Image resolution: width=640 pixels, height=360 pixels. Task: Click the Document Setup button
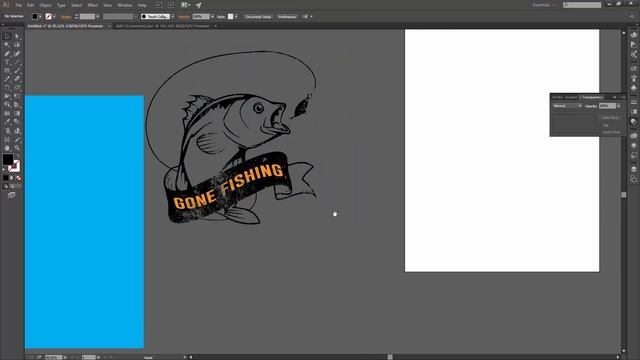click(258, 17)
